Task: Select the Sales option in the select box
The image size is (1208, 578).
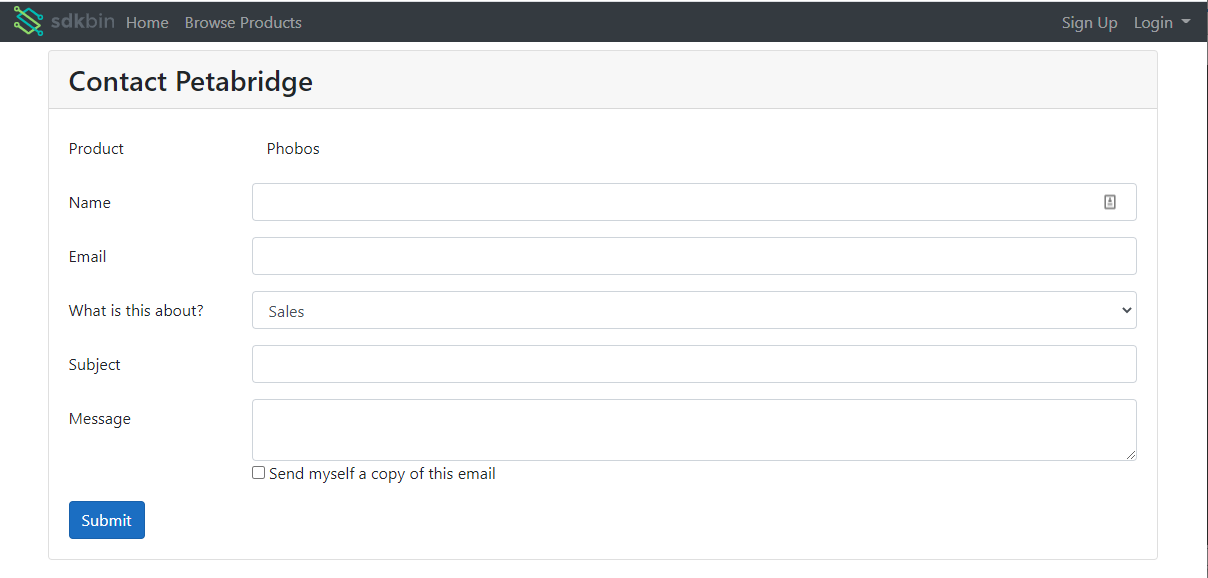Action: (x=286, y=311)
